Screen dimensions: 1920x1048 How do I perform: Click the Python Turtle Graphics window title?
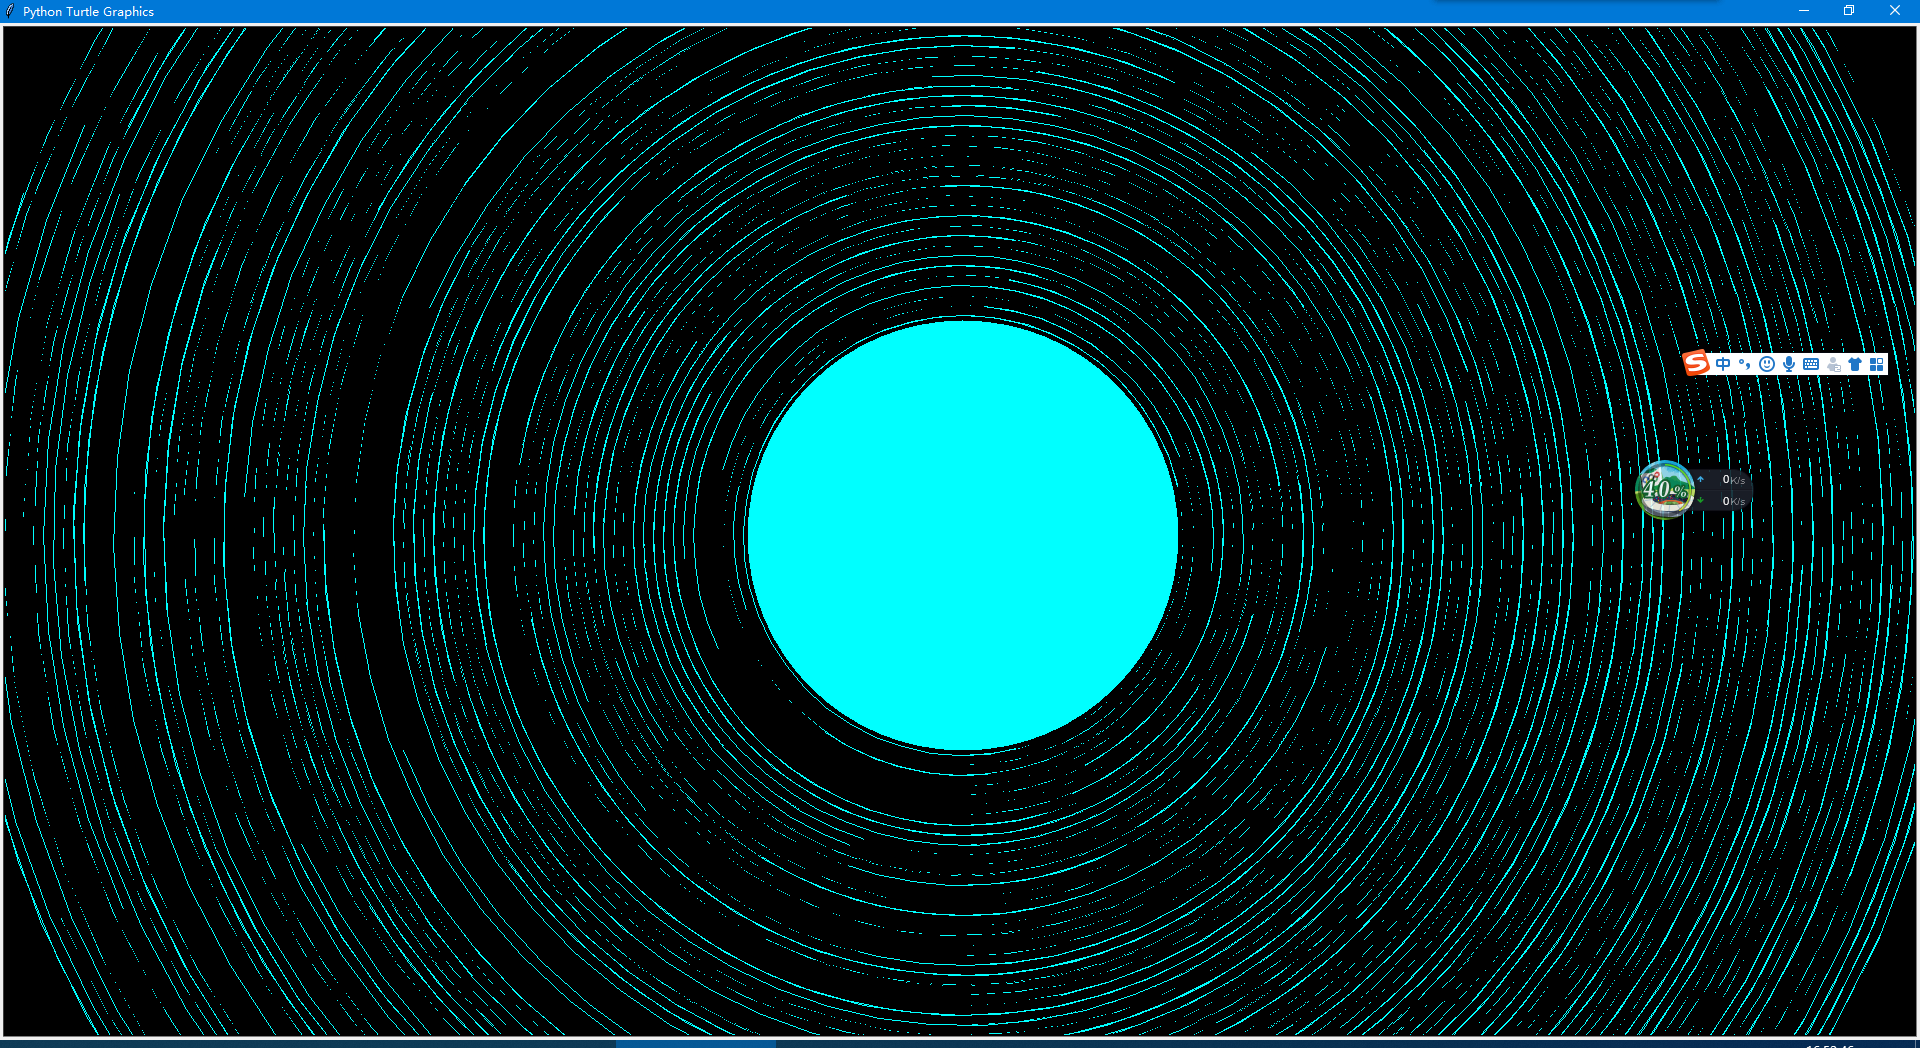(89, 12)
